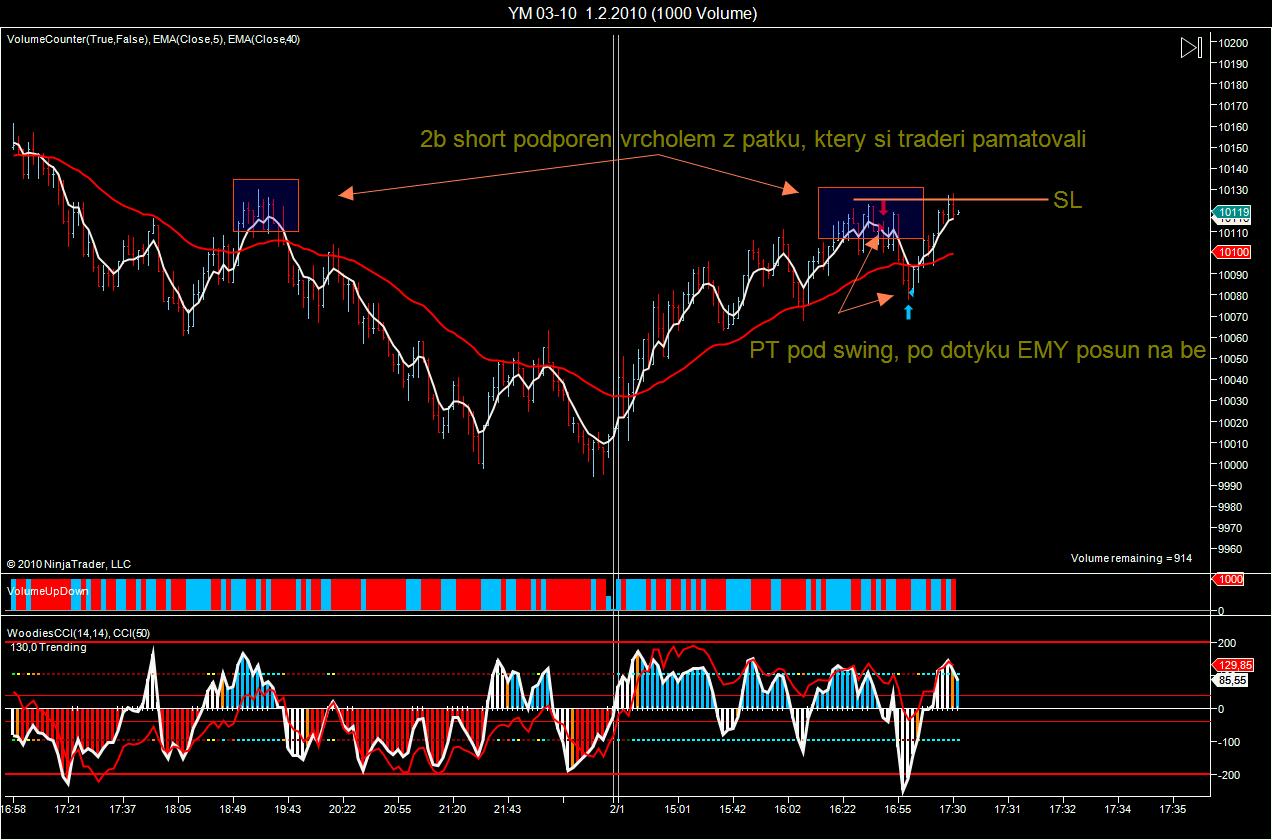Click the 16:58 time axis label
1272x840 pixels.
click(x=13, y=808)
